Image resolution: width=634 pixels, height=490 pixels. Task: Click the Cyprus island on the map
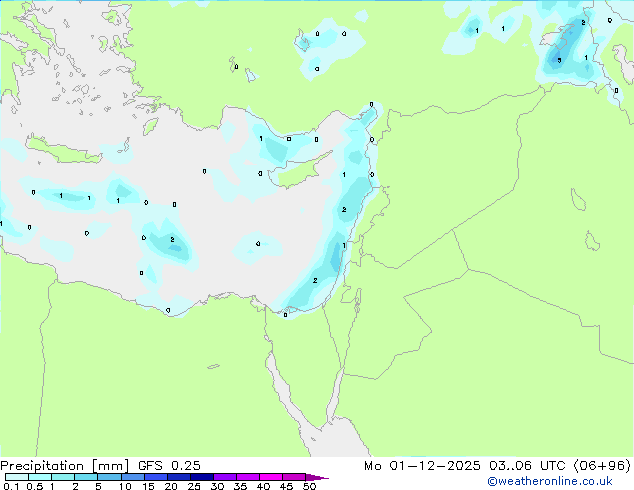tap(299, 172)
